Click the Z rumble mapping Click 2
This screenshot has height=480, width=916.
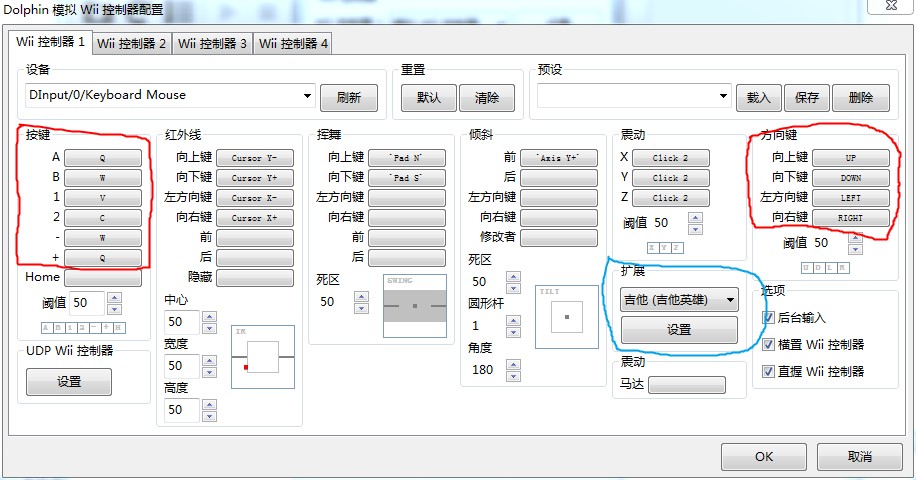671,198
